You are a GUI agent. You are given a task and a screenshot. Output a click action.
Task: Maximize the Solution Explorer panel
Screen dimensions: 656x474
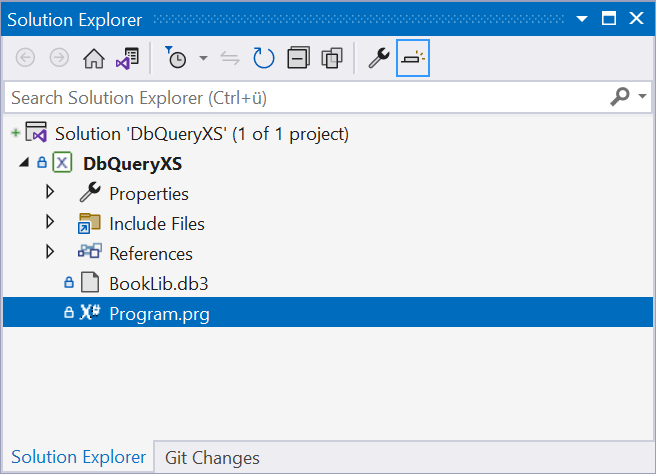click(x=609, y=18)
